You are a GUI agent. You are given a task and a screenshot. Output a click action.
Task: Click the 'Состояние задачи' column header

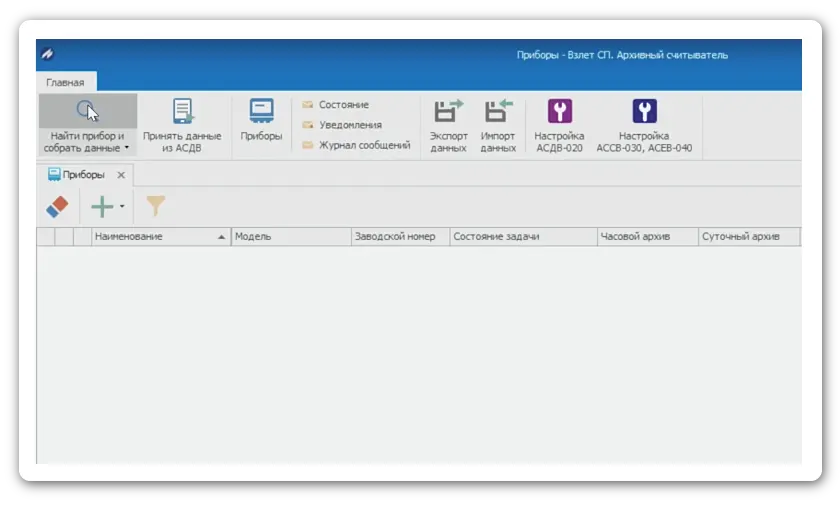tap(496, 237)
